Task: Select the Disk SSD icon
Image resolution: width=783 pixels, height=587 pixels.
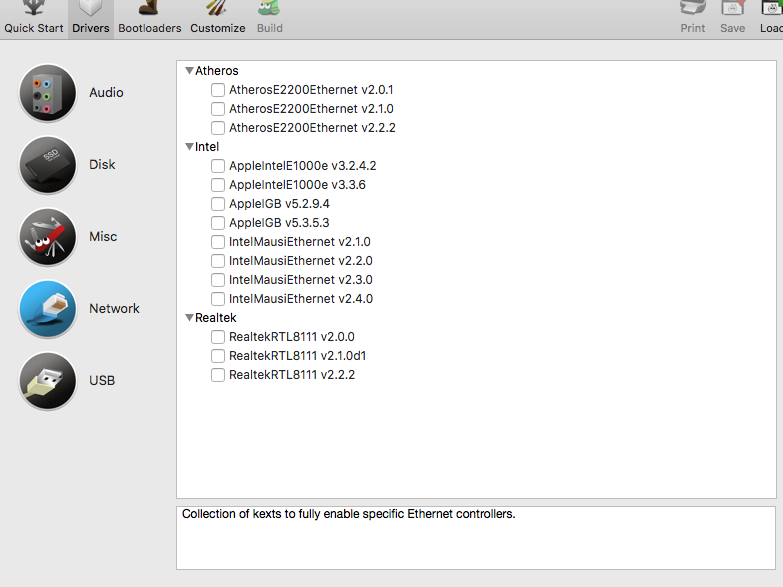Action: click(47, 165)
